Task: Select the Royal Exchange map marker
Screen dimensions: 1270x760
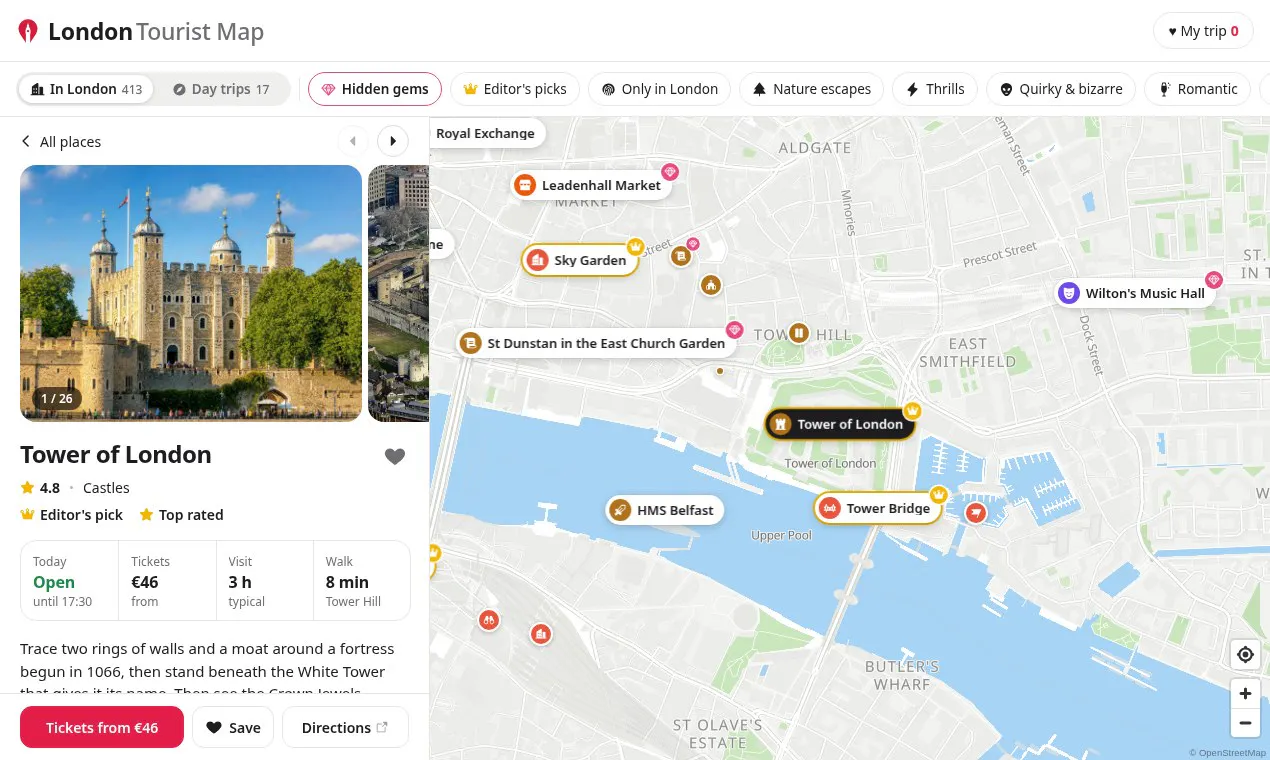Action: (486, 133)
